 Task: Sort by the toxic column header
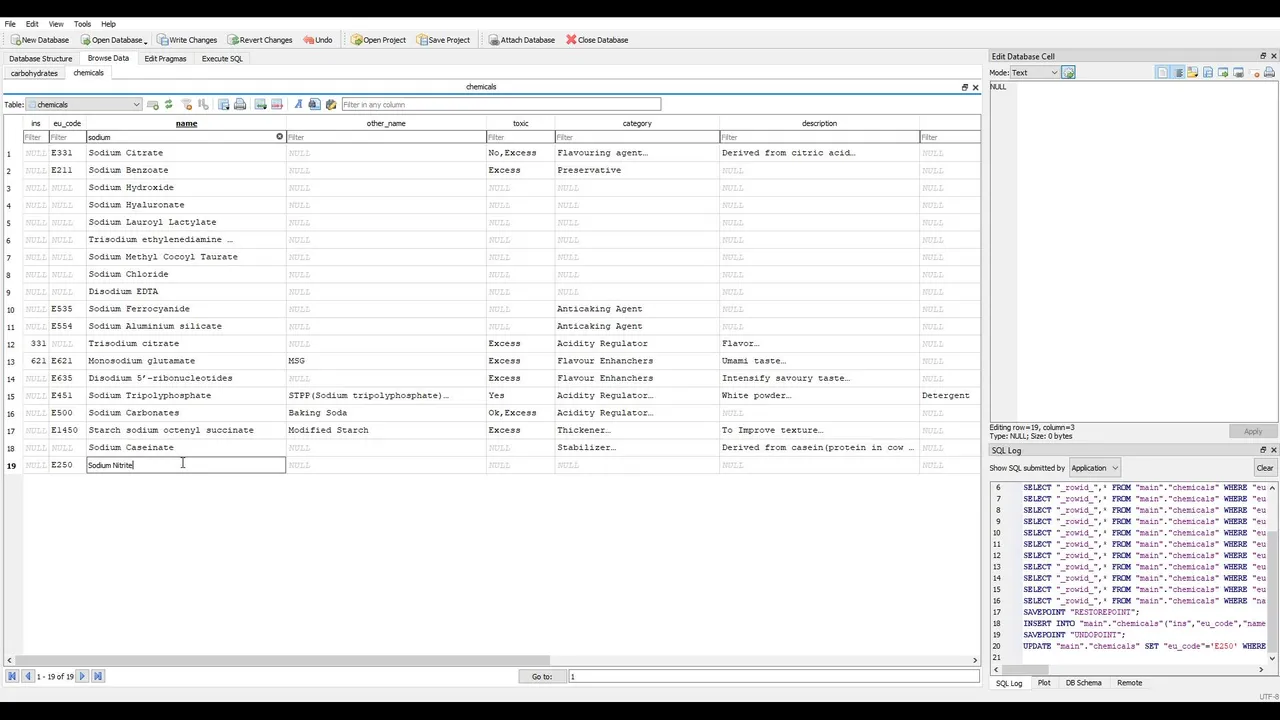pyautogui.click(x=521, y=123)
